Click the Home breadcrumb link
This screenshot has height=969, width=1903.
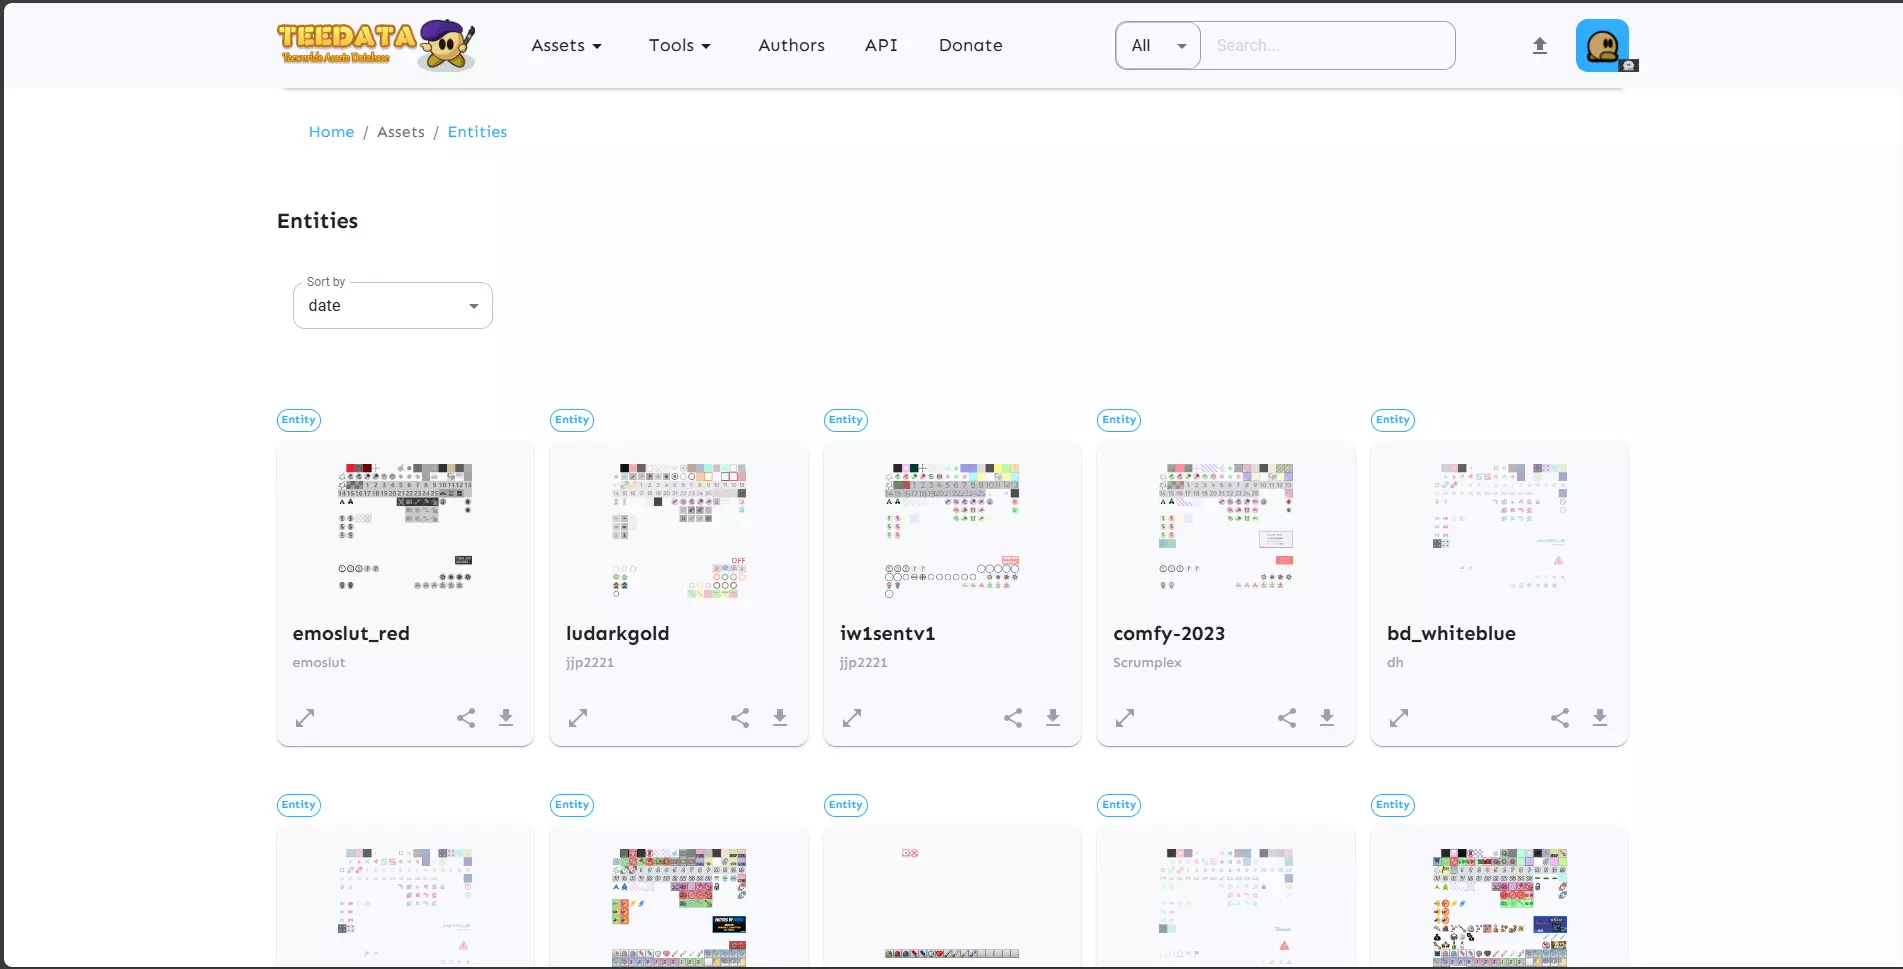(331, 132)
